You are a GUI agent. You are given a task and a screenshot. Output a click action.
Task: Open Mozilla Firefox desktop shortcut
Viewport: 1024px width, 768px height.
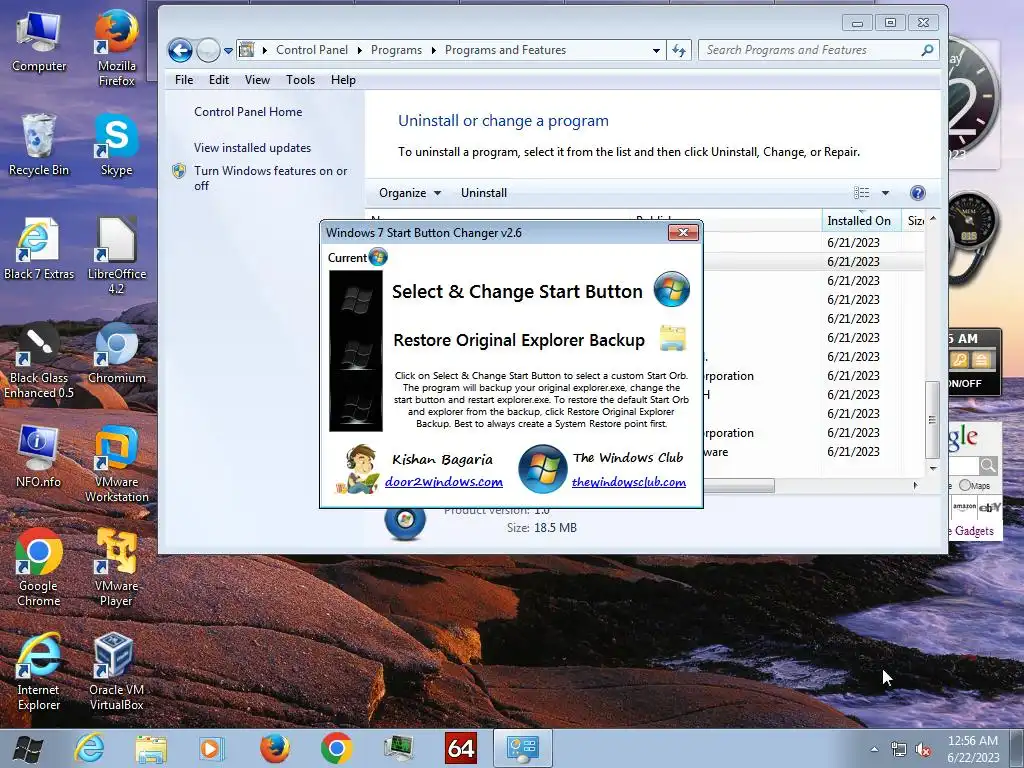coord(116,47)
